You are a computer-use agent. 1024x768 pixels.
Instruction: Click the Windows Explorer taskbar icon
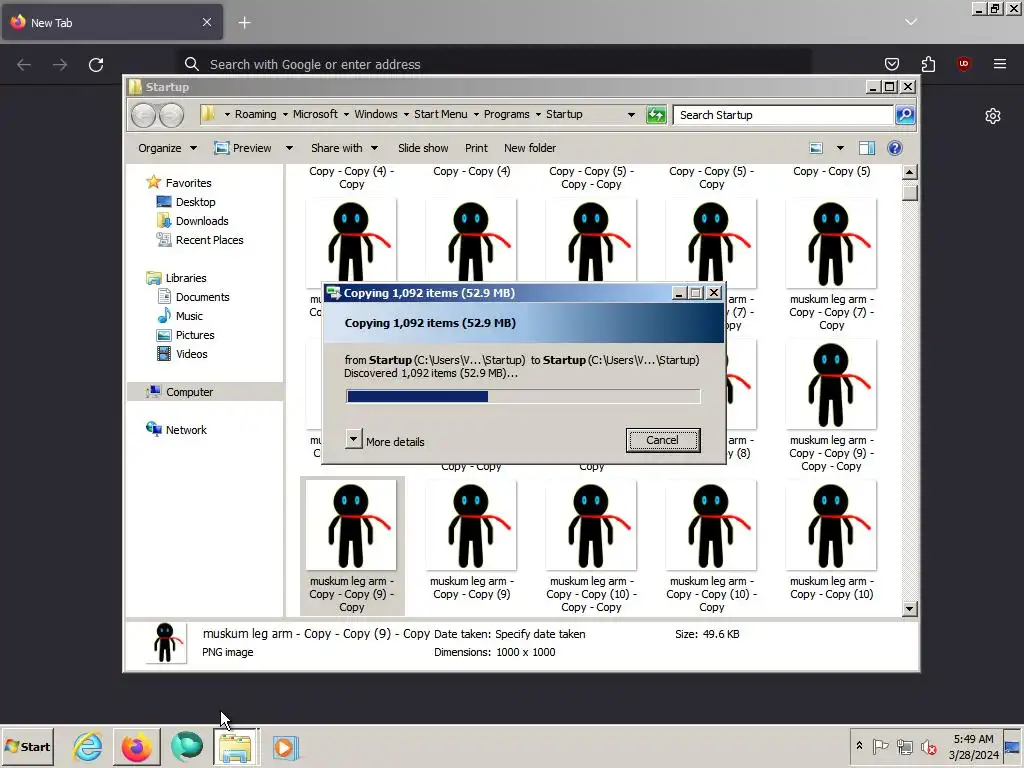tap(236, 746)
